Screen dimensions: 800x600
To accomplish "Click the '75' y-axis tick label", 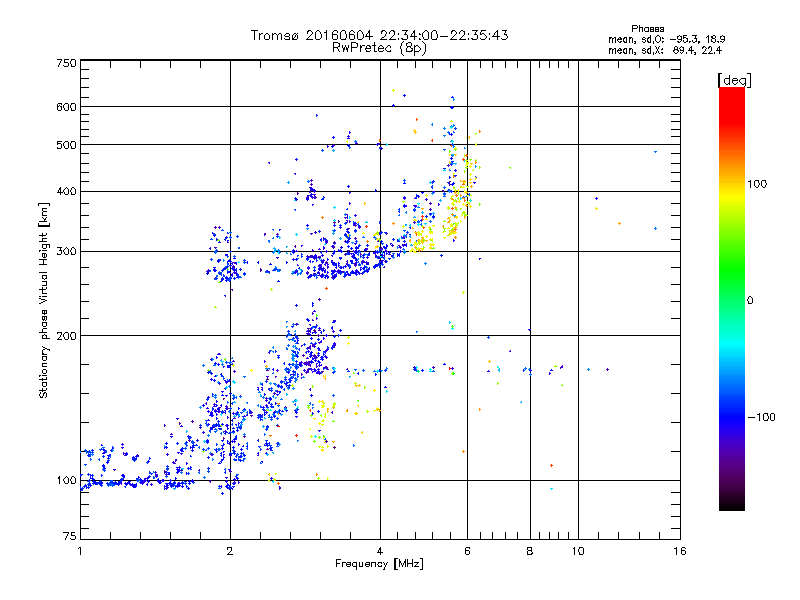I will [x=70, y=536].
